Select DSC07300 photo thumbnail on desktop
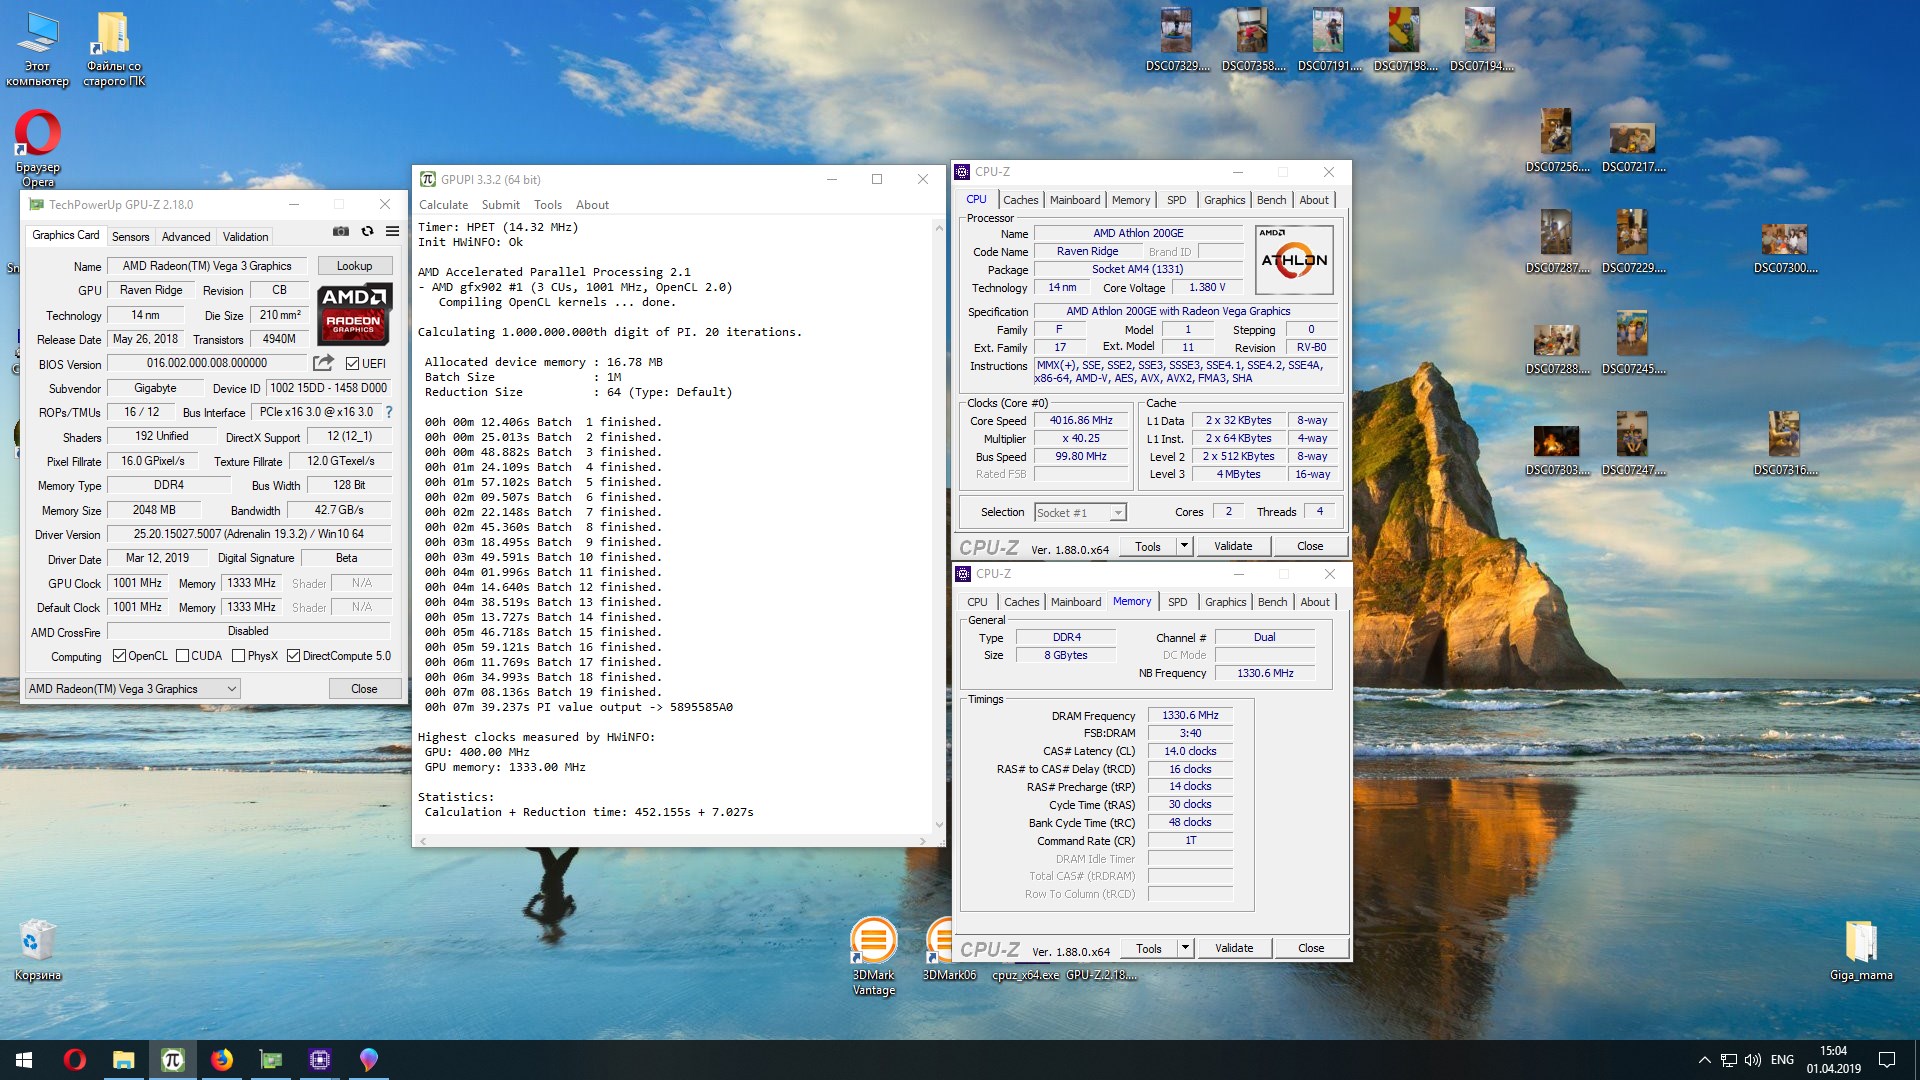 [1785, 248]
